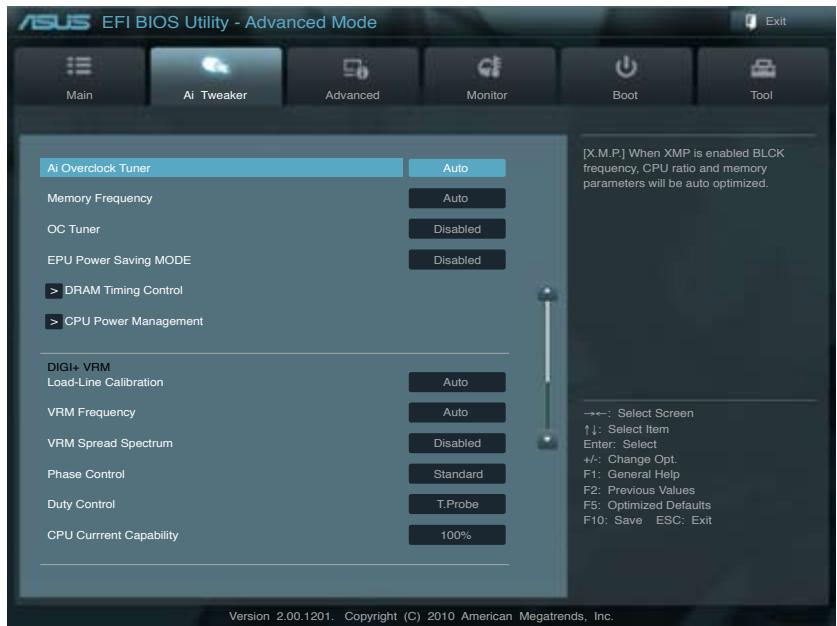Open VRM Frequency Auto dropdown
The image size is (837, 626).
tap(457, 412)
